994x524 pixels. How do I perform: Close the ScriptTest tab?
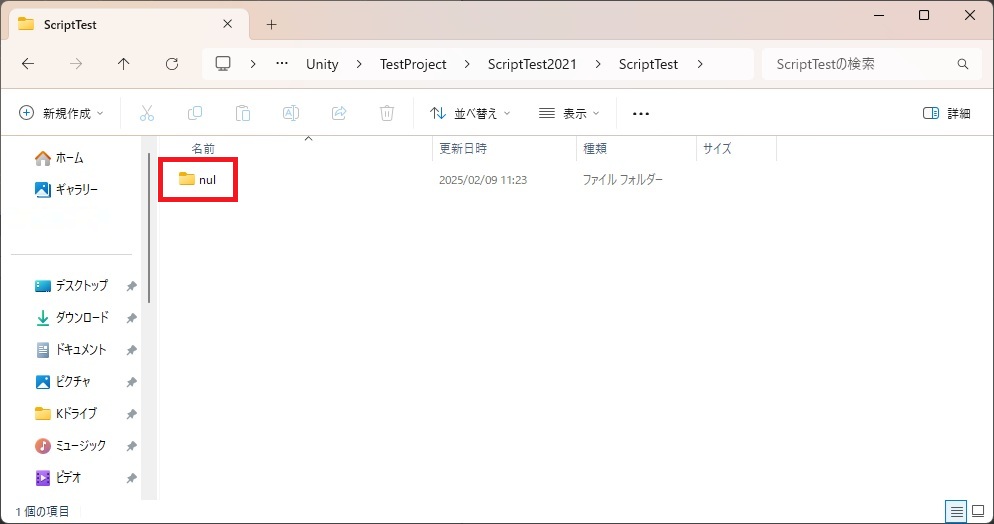(x=228, y=24)
